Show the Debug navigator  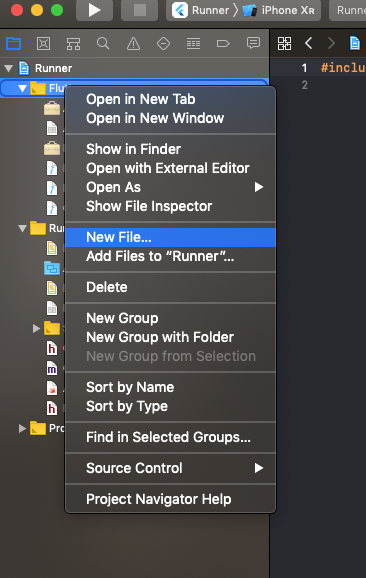click(x=193, y=44)
